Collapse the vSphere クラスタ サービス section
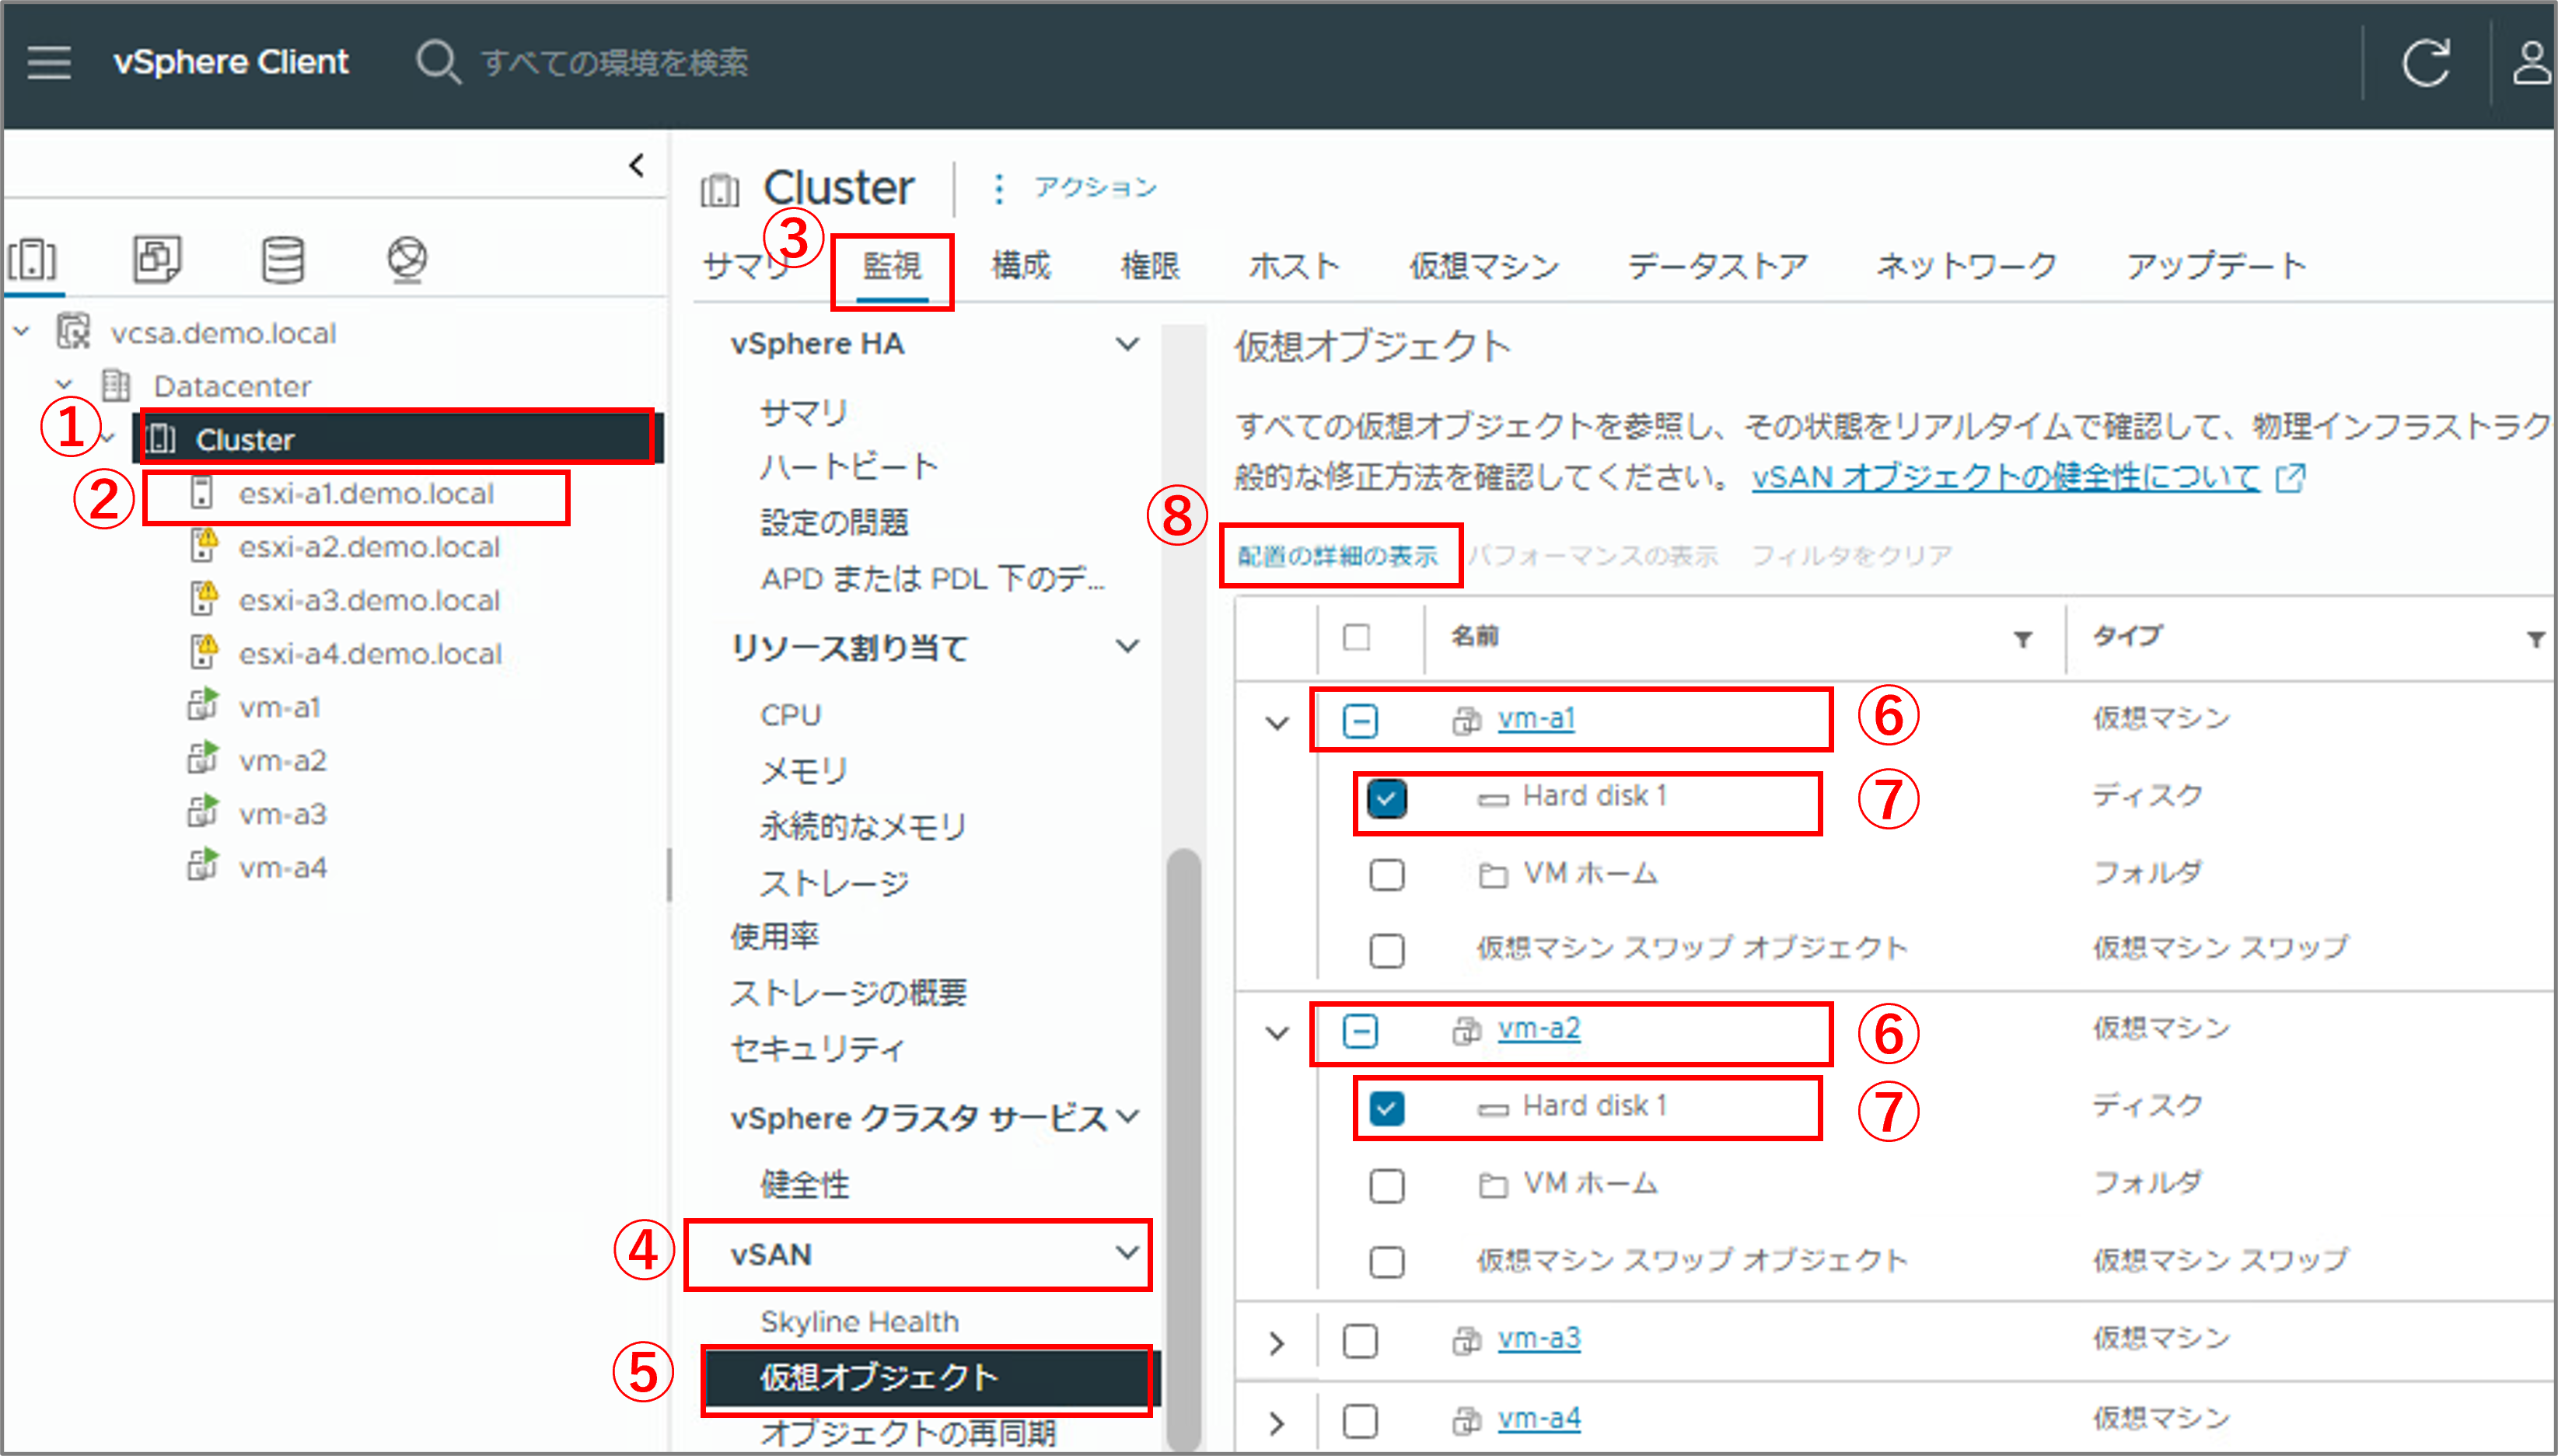 (x=1127, y=1116)
